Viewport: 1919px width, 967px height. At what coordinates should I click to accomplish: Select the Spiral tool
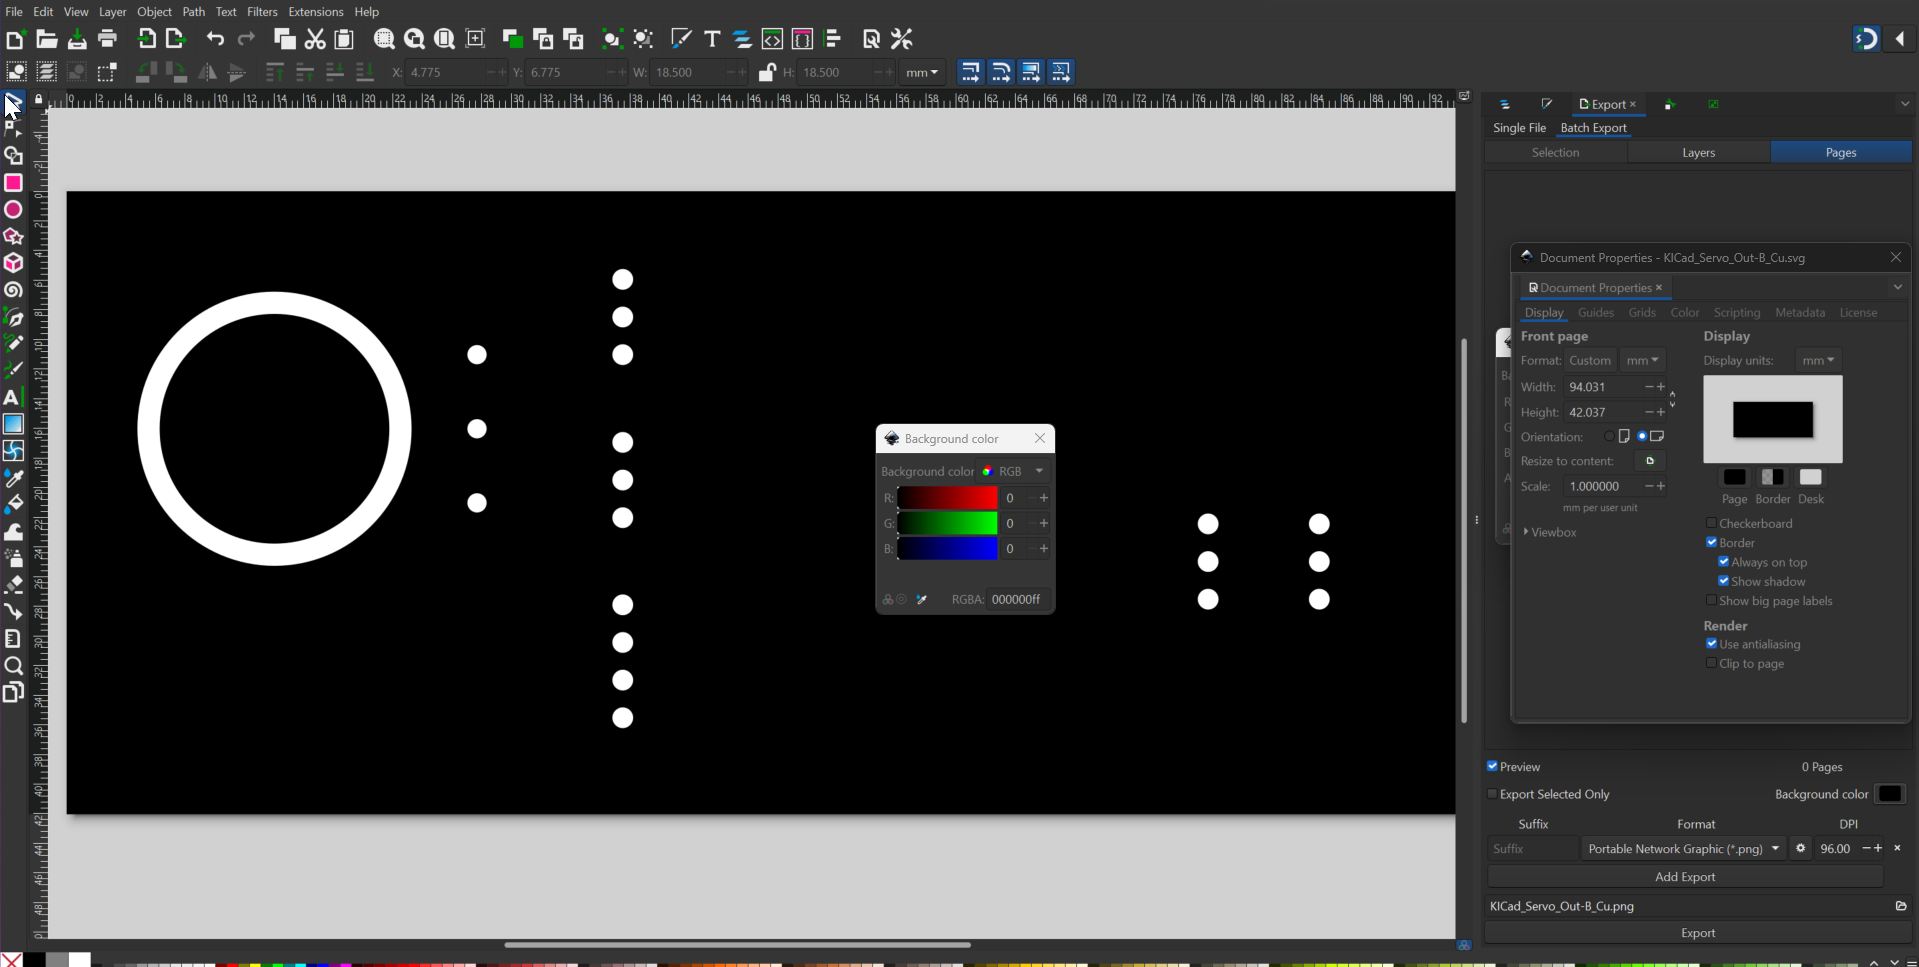click(13, 290)
